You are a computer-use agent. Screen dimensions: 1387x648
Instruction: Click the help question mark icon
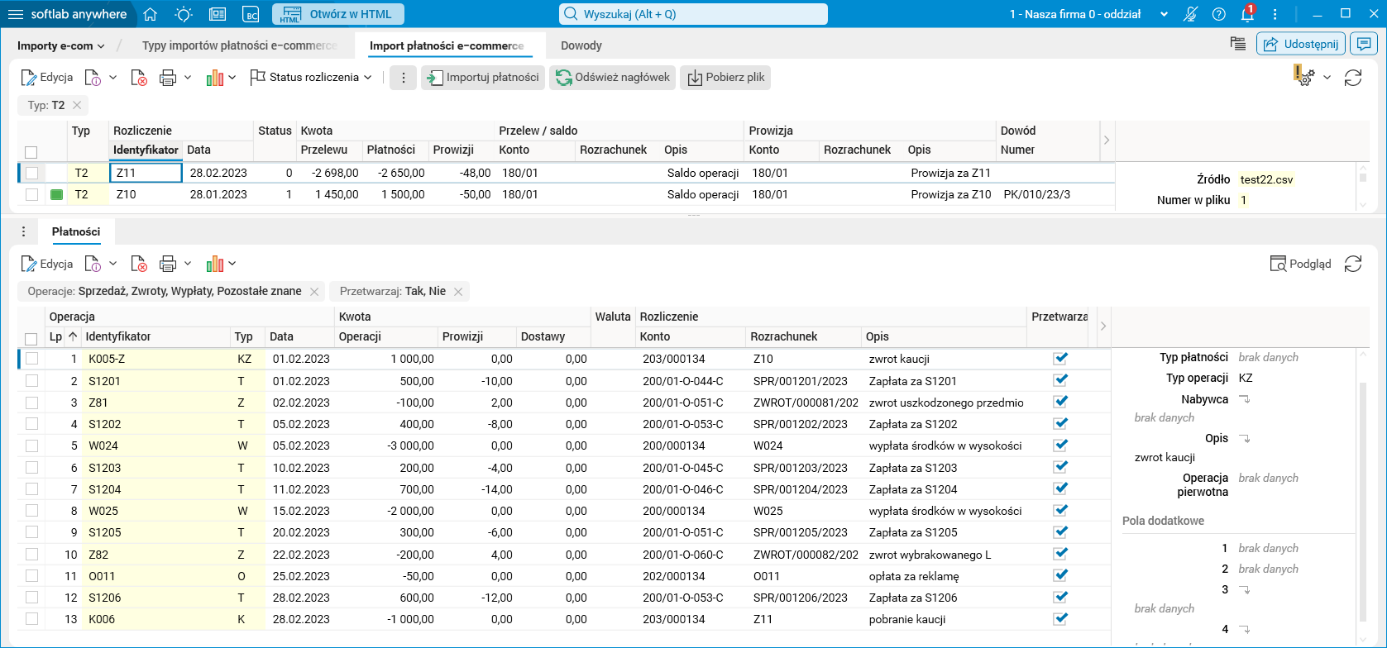1218,14
